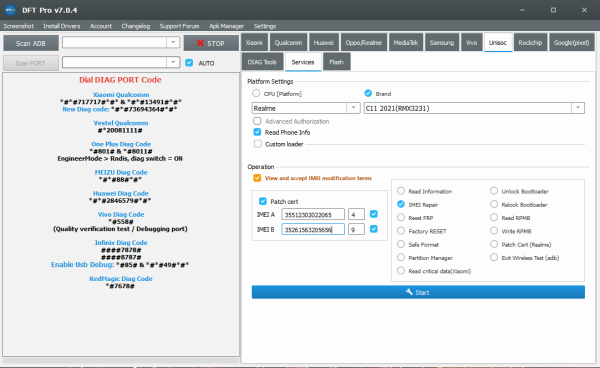600x368 pixels.
Task: Enable the Custom loader checkbox
Action: (258, 144)
